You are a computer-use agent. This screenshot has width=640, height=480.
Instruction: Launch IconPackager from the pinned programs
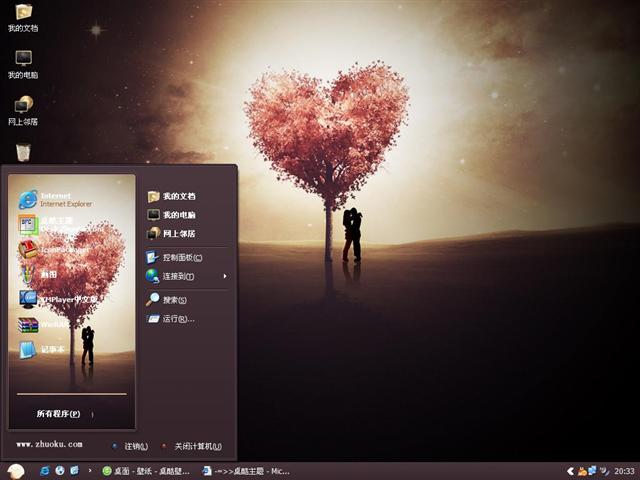point(55,249)
